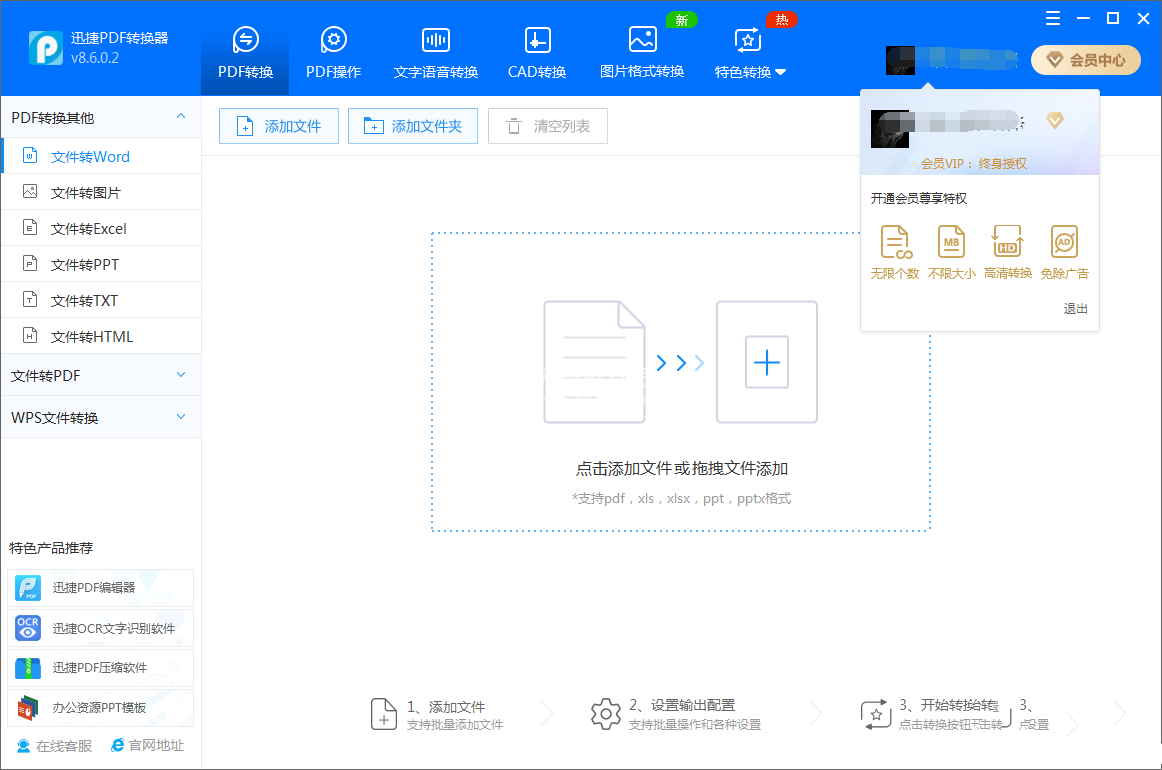1162x770 pixels.
Task: Click the 添加文件夹 button
Action: click(413, 126)
